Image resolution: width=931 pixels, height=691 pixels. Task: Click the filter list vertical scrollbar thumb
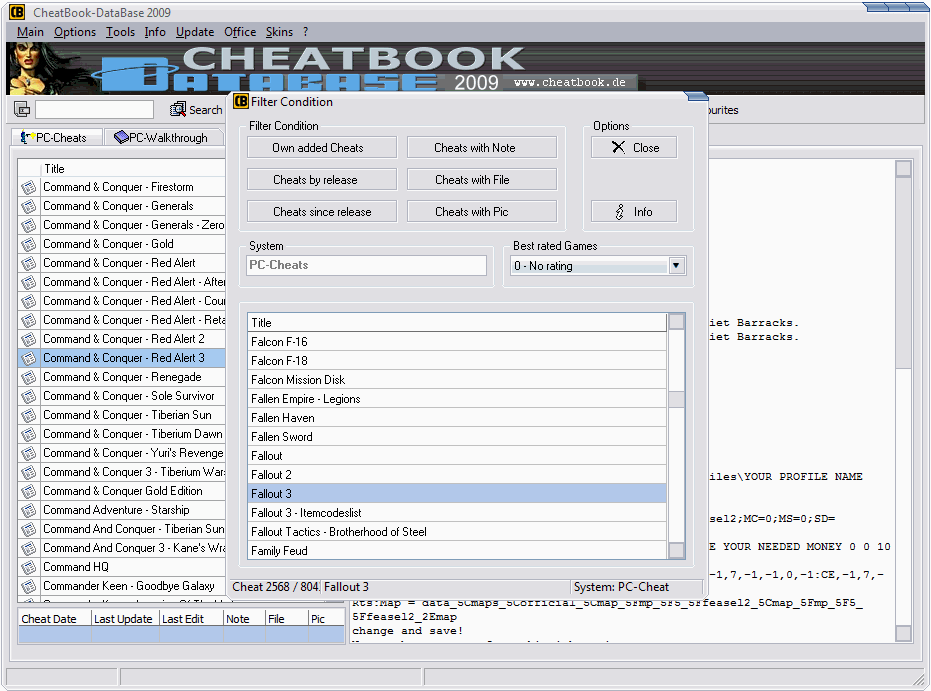(x=676, y=399)
